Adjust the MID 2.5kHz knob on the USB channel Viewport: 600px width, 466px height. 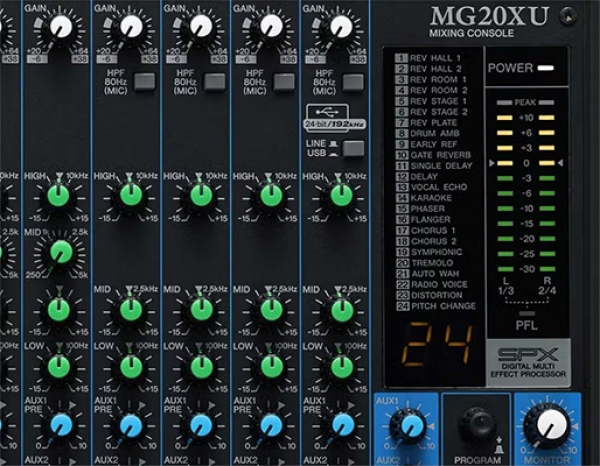coord(340,310)
